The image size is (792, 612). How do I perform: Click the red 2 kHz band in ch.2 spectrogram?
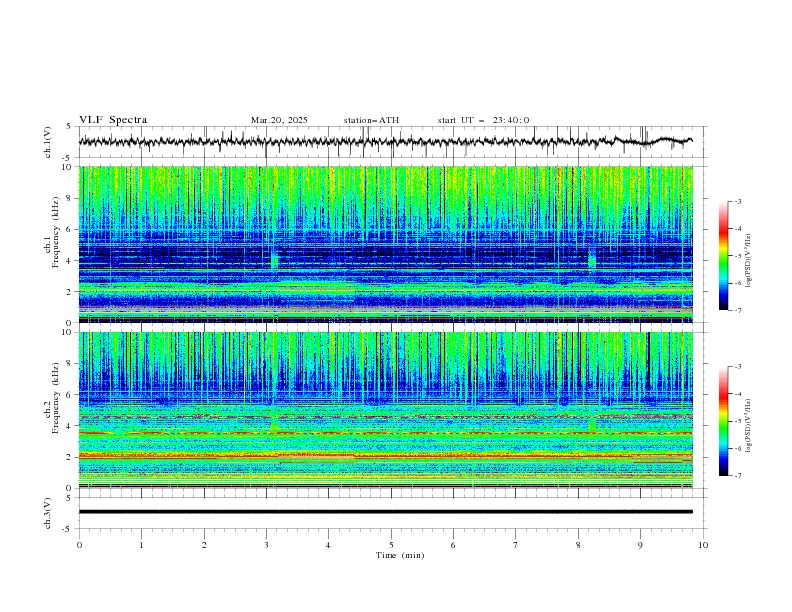[x=385, y=455]
